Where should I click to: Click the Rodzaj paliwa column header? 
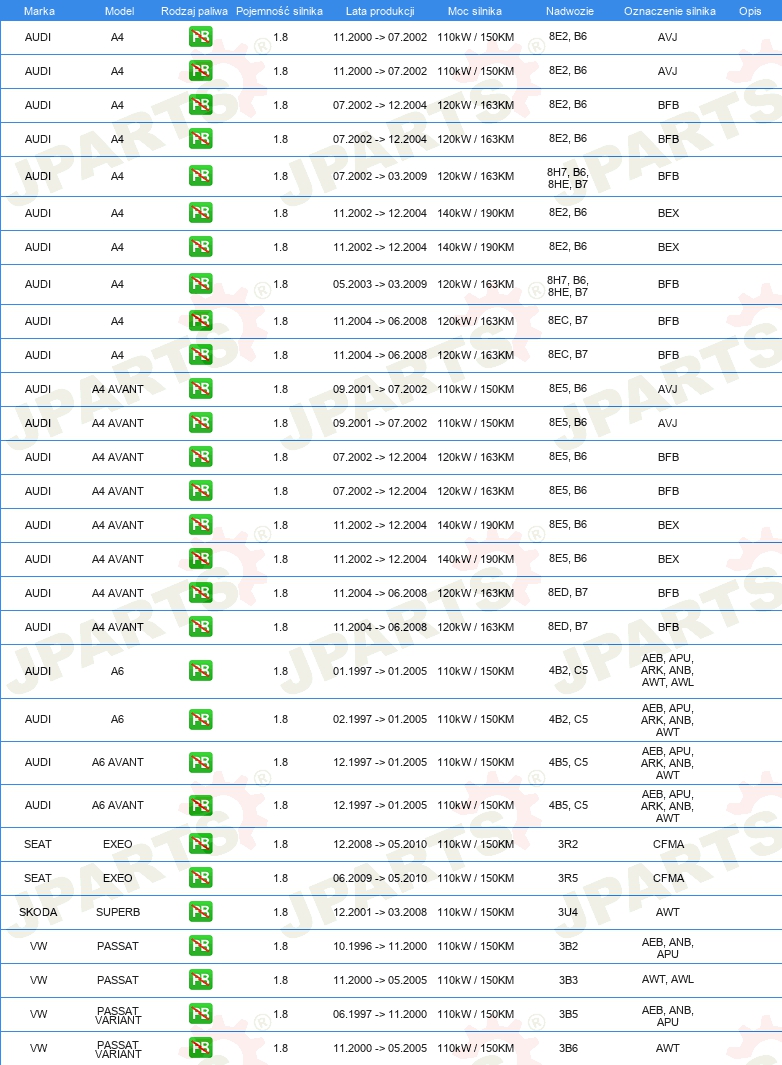(194, 11)
